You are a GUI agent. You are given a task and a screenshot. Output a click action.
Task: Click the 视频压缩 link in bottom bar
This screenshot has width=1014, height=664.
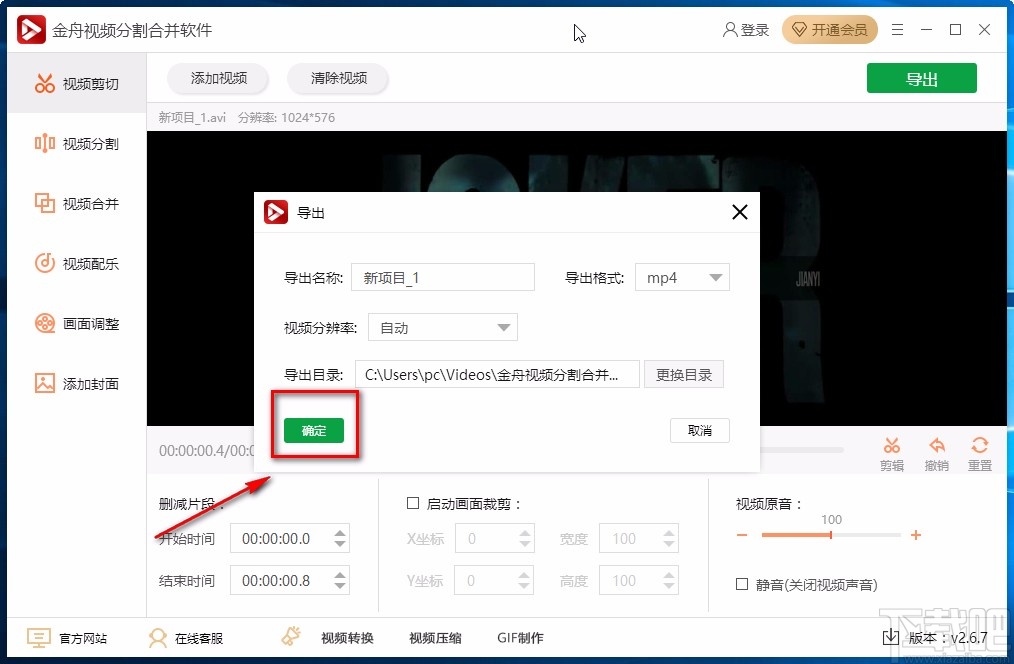point(435,638)
